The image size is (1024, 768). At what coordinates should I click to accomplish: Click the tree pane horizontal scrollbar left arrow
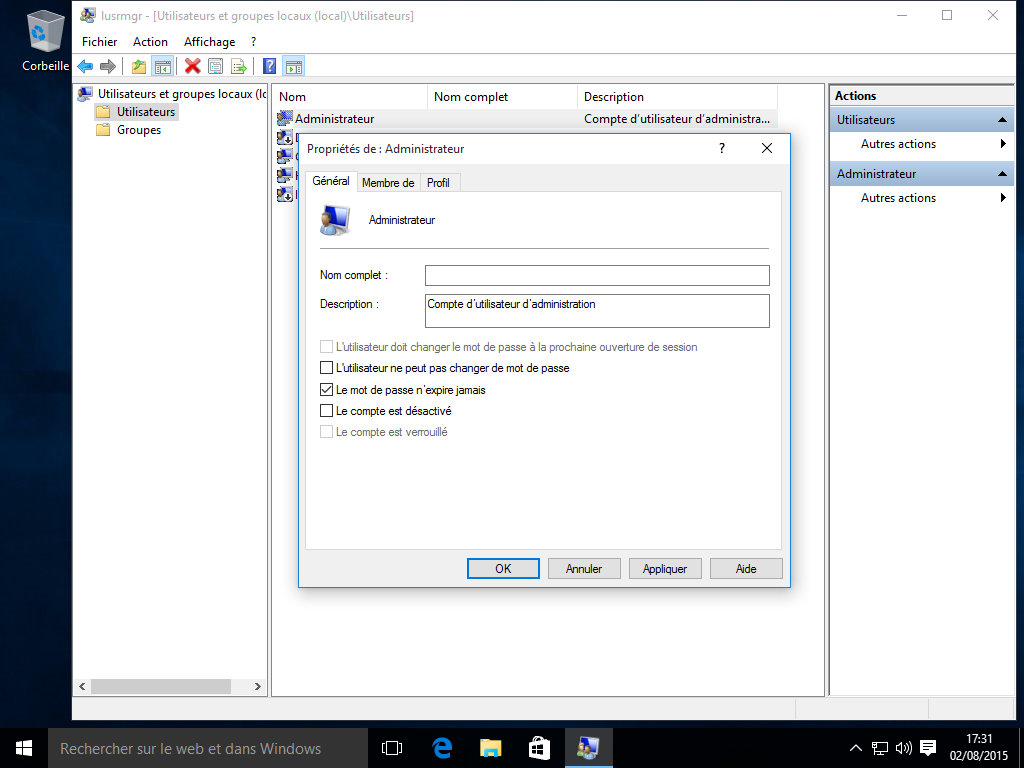[82, 686]
